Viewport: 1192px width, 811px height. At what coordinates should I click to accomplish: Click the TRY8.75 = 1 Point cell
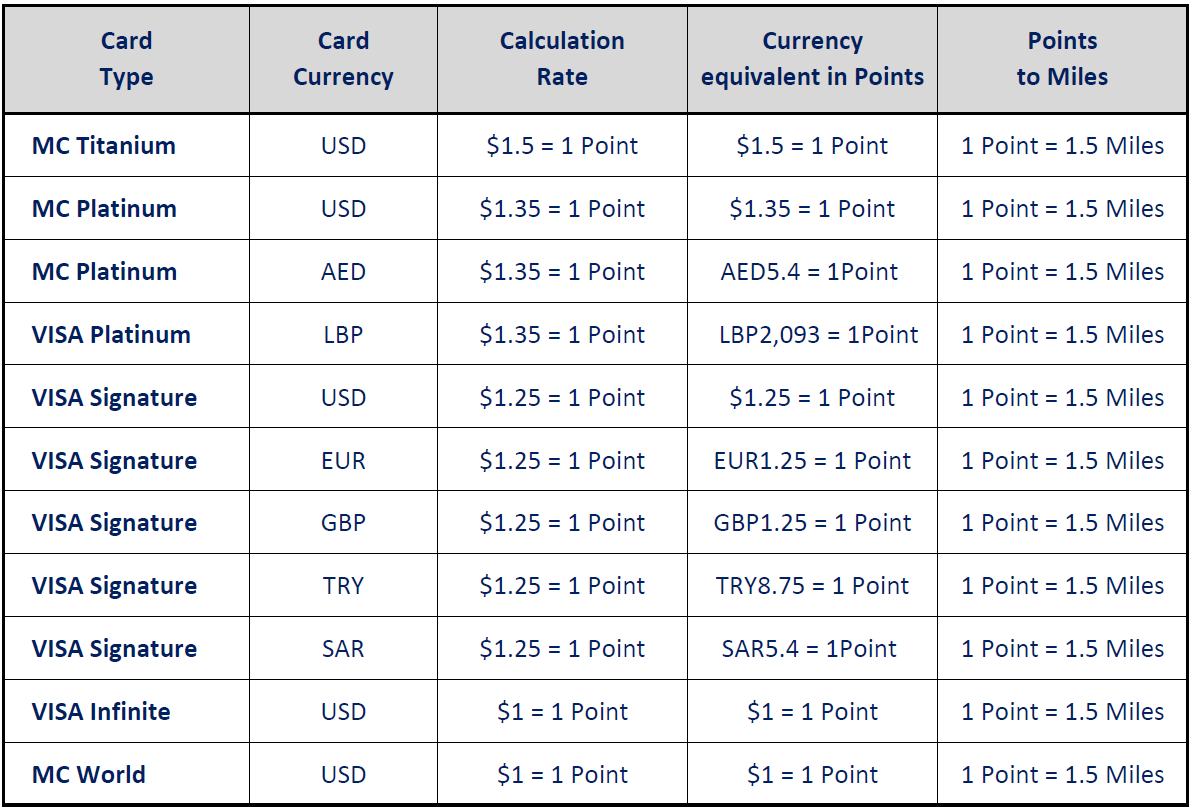coord(812,586)
